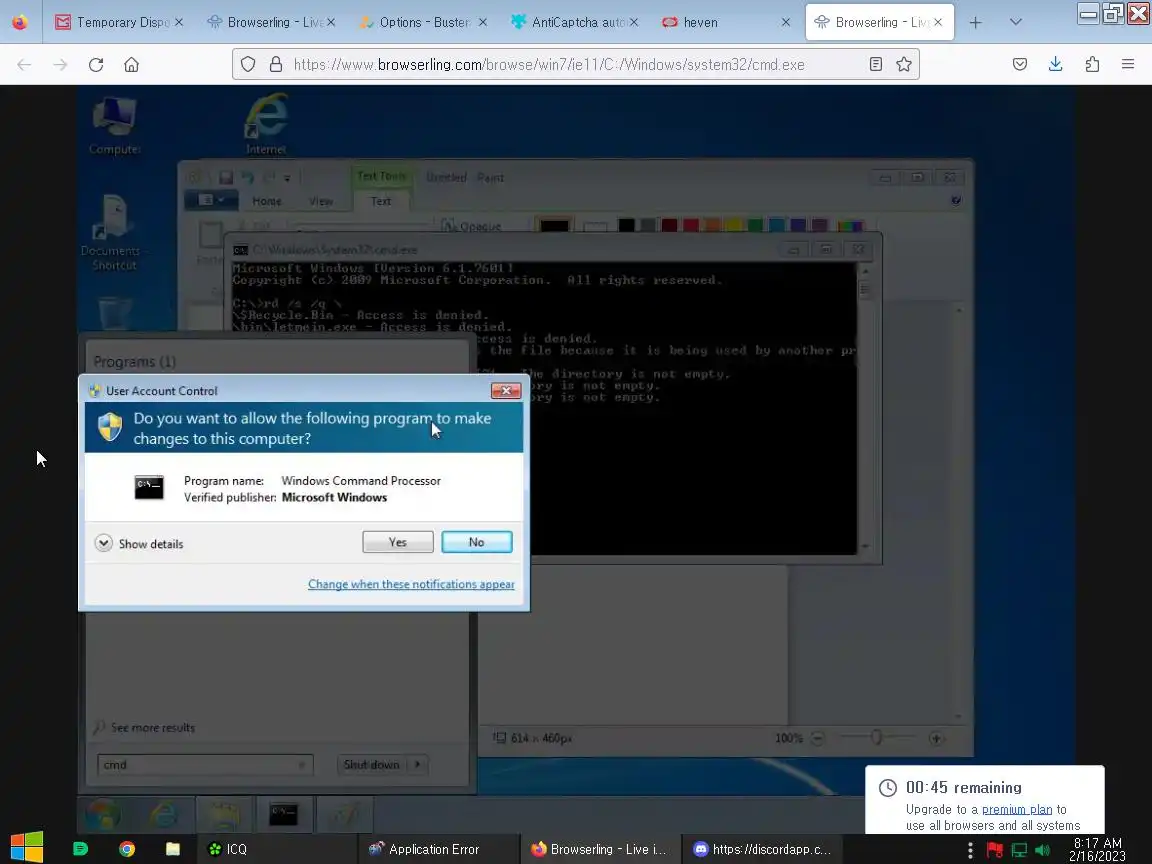Switch to first Browserling - Live tab

click(x=270, y=22)
